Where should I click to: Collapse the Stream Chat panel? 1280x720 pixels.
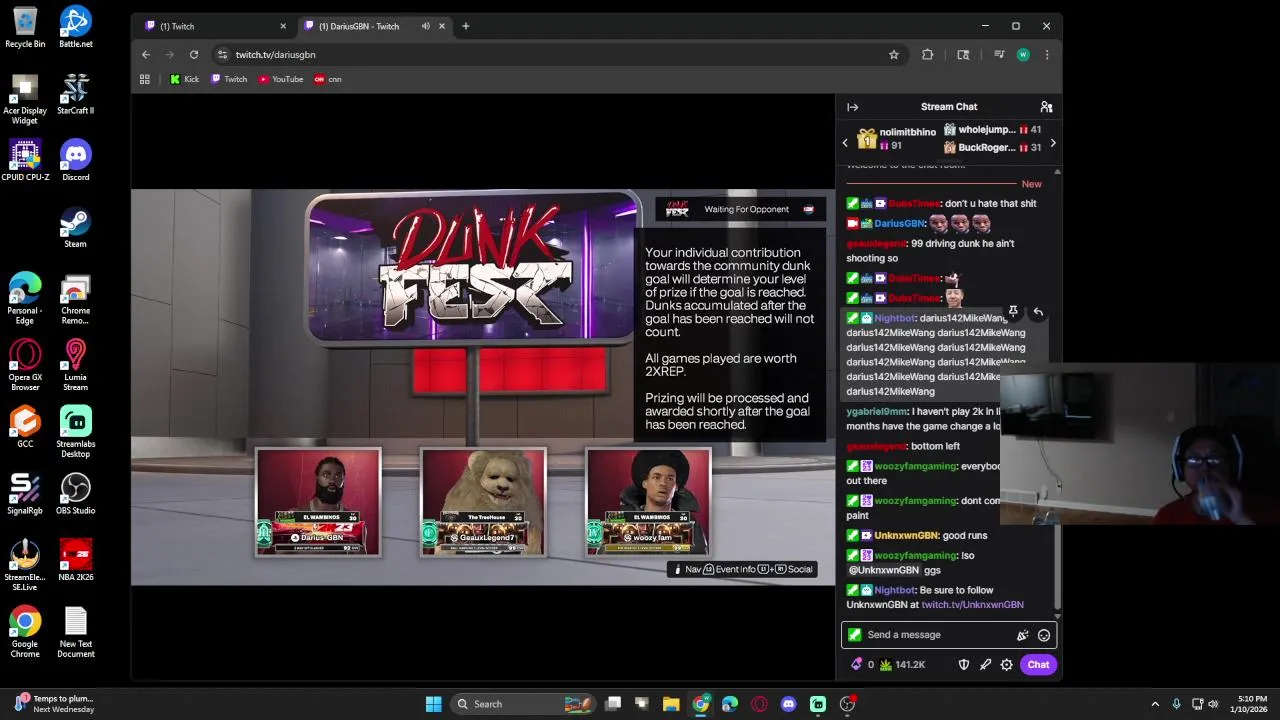pos(852,107)
